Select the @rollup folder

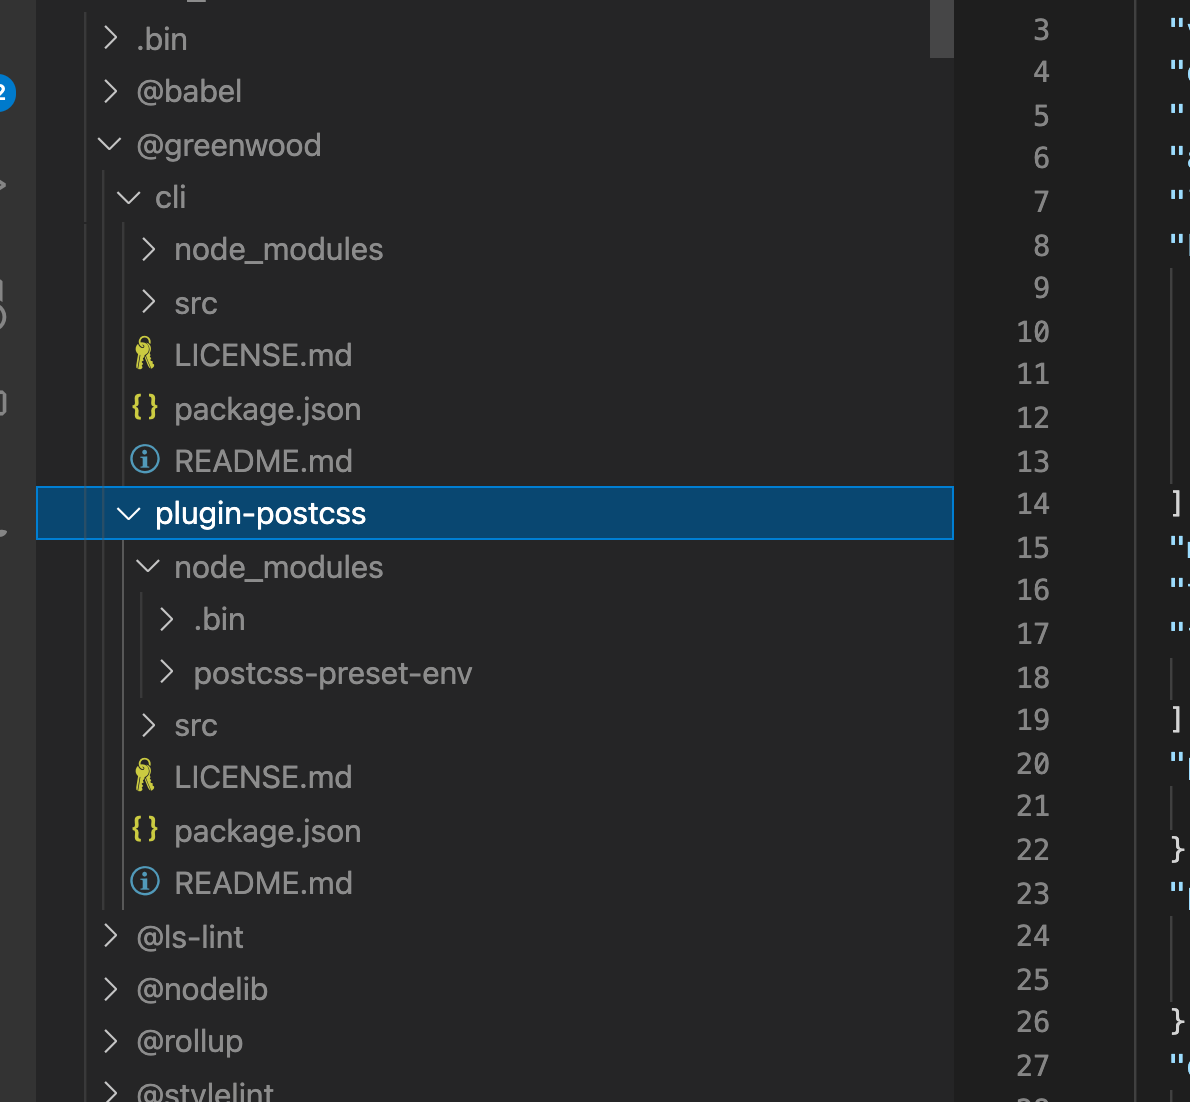tap(190, 1041)
